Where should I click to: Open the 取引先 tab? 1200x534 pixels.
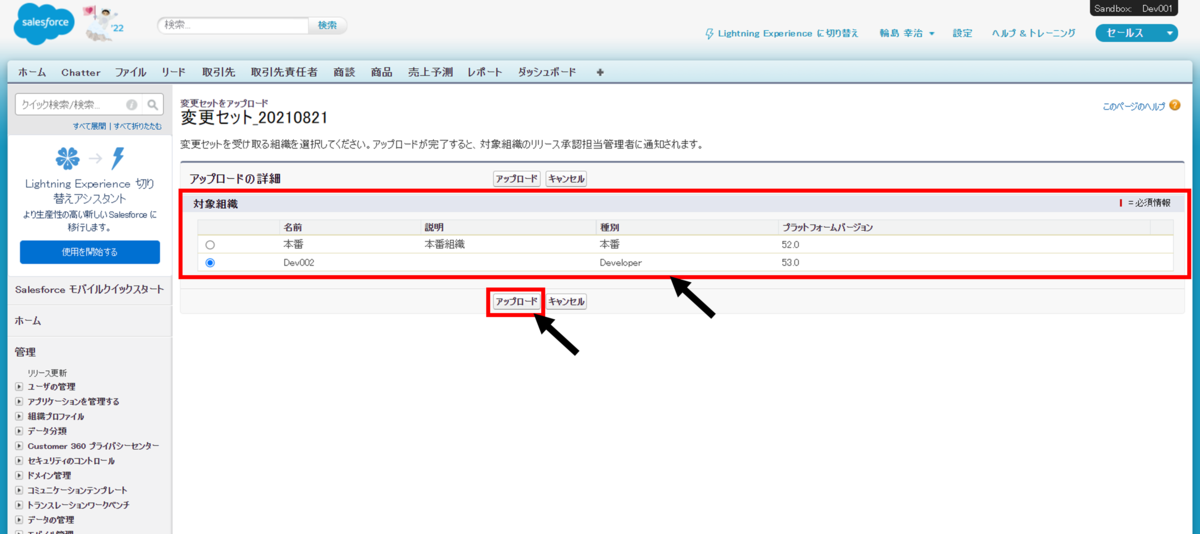point(218,72)
